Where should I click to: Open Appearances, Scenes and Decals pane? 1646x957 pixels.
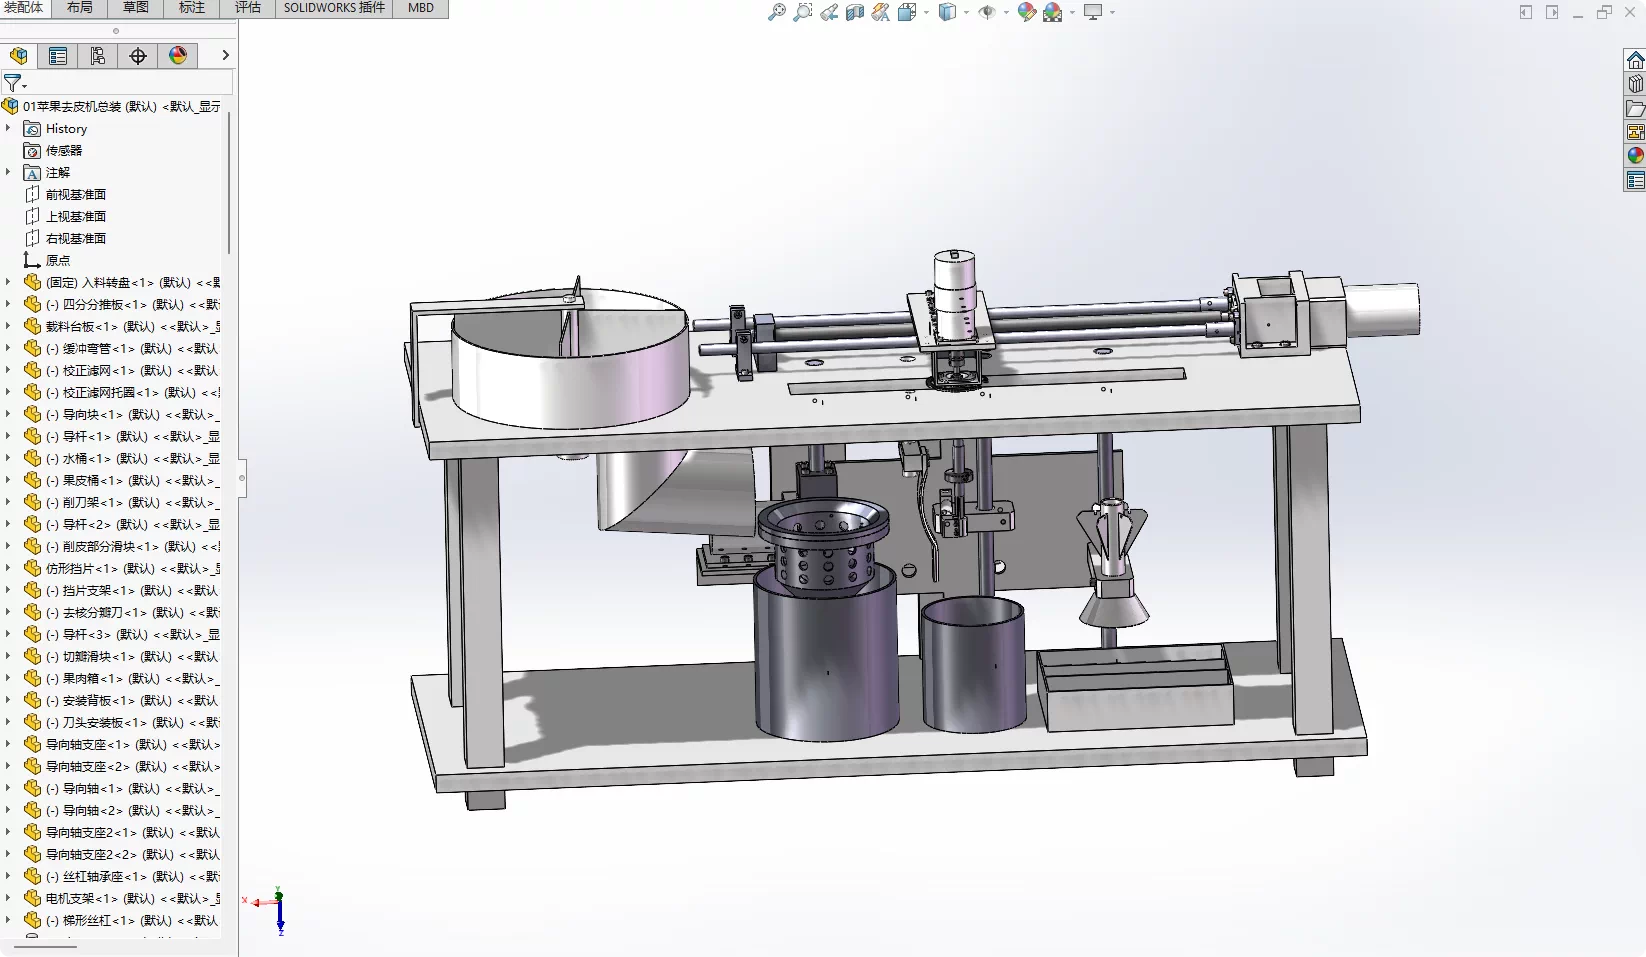coord(1635,156)
